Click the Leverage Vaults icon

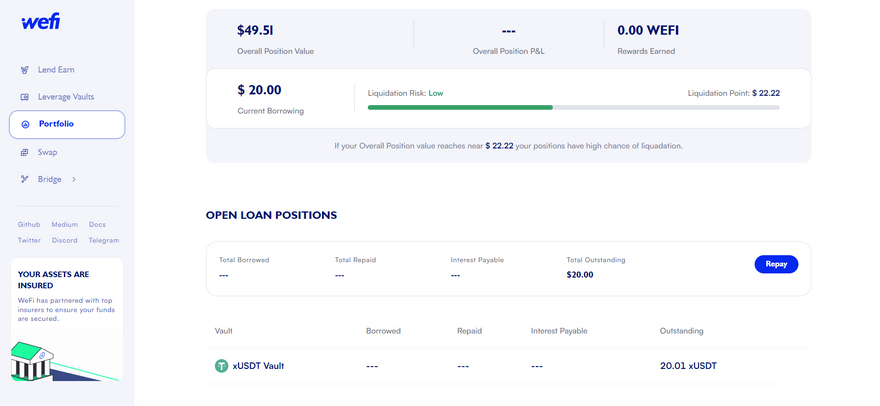25,97
